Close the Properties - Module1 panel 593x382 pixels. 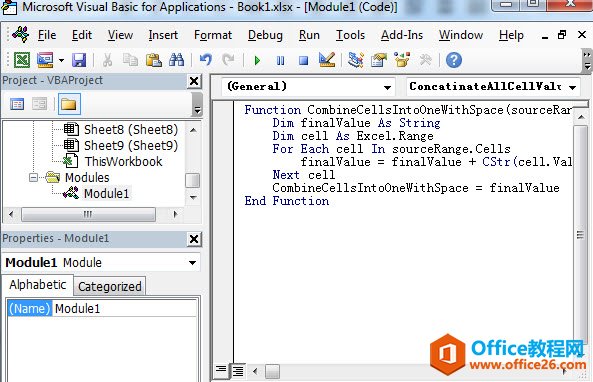click(194, 239)
